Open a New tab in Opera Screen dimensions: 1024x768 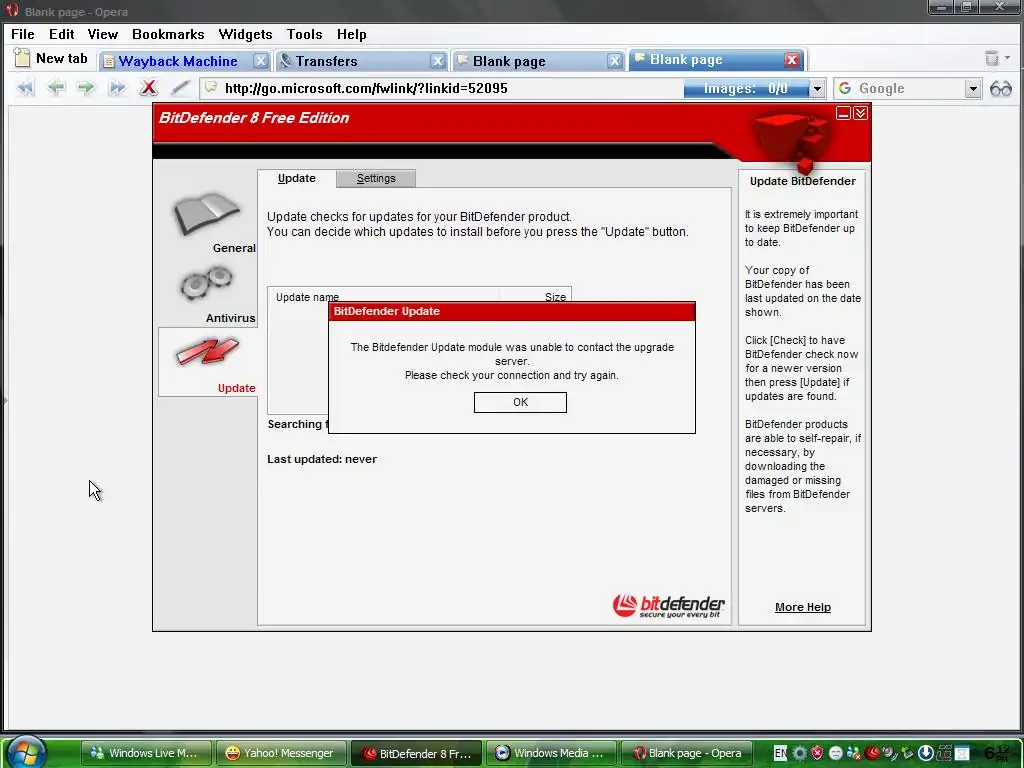click(x=50, y=58)
